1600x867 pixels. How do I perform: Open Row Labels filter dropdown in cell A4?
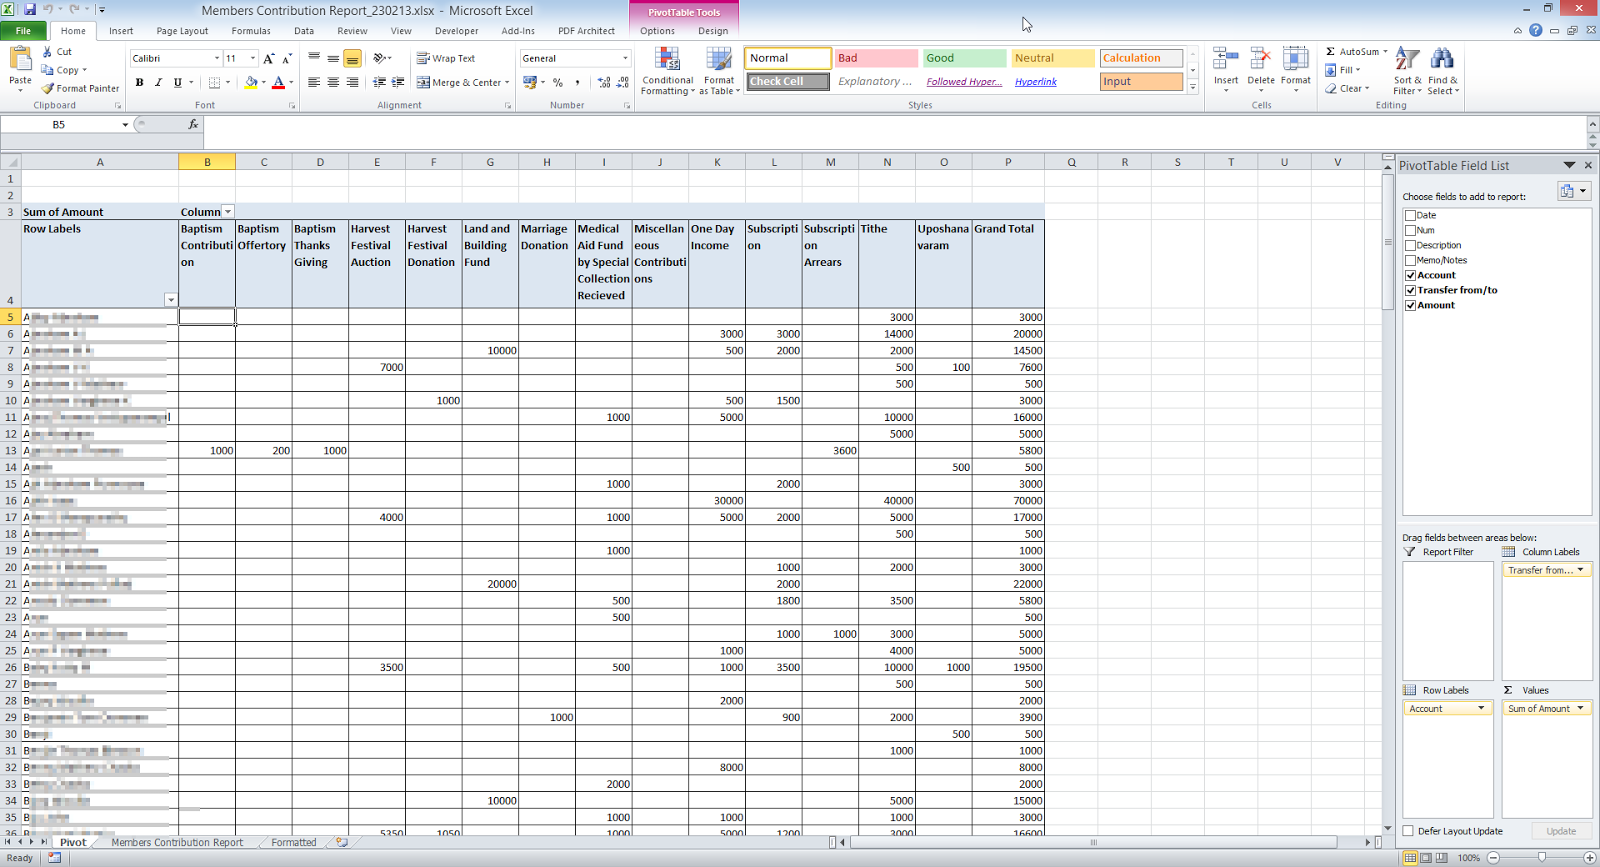(x=171, y=300)
